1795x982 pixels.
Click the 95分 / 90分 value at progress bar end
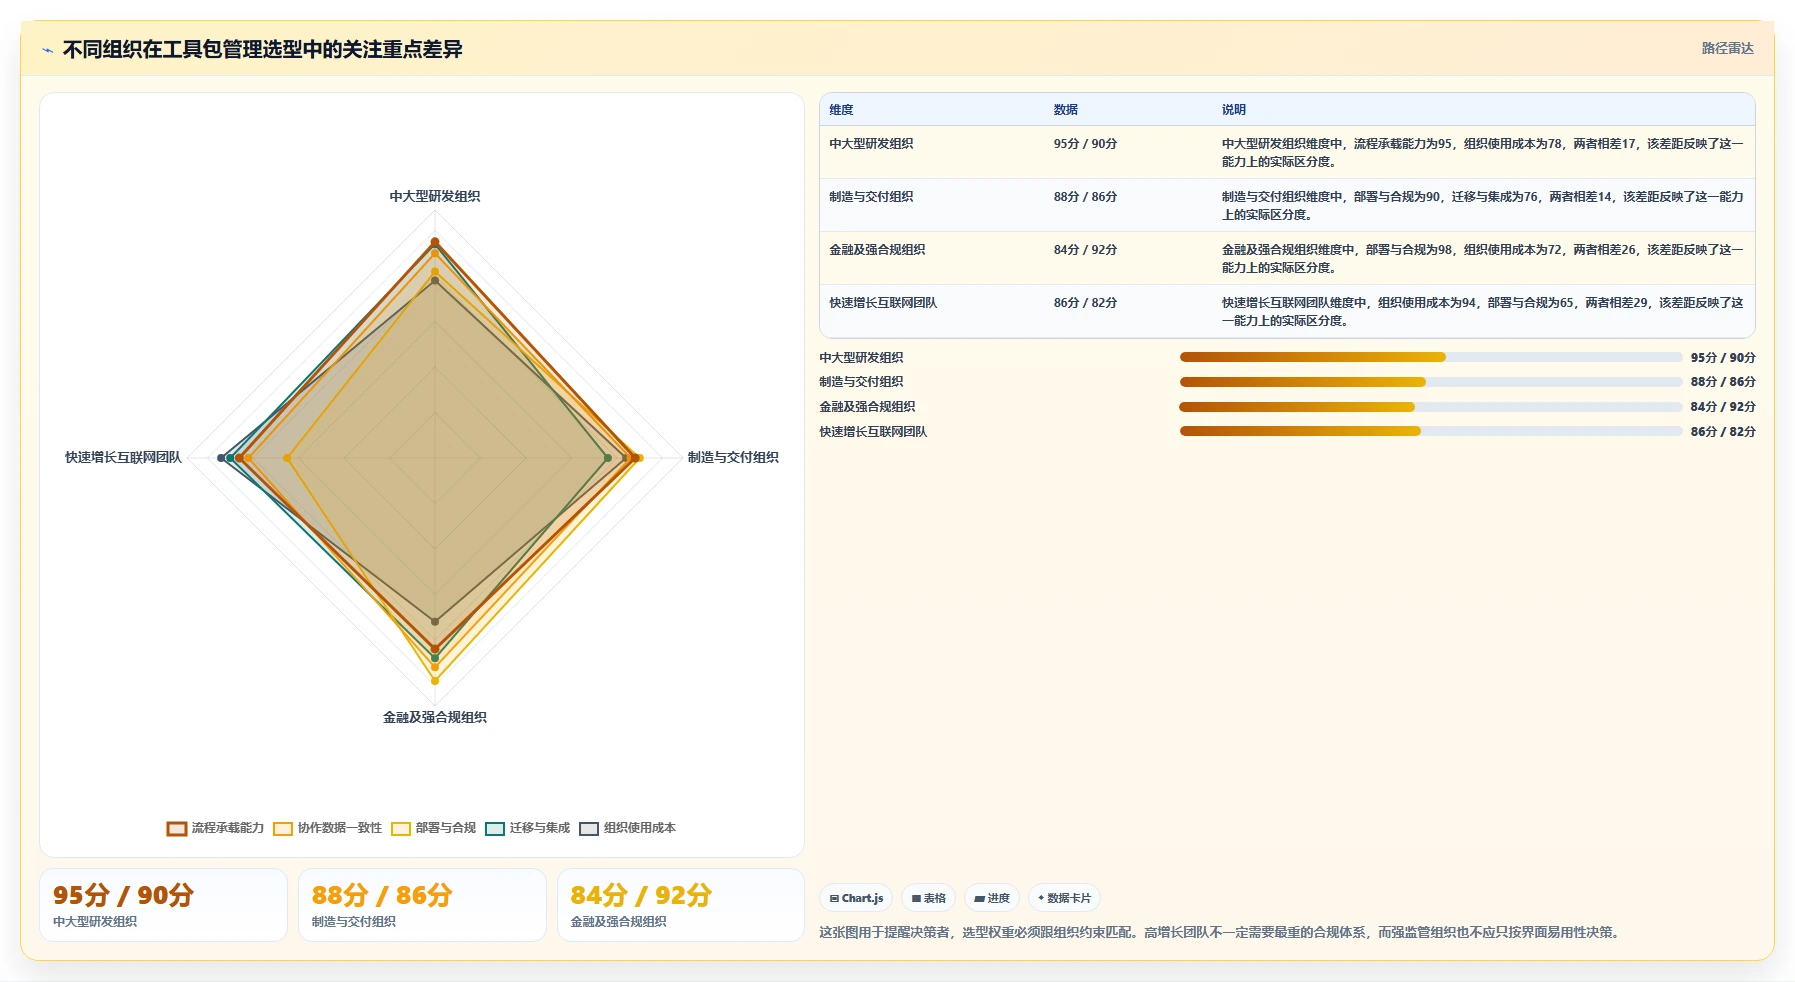(1723, 358)
